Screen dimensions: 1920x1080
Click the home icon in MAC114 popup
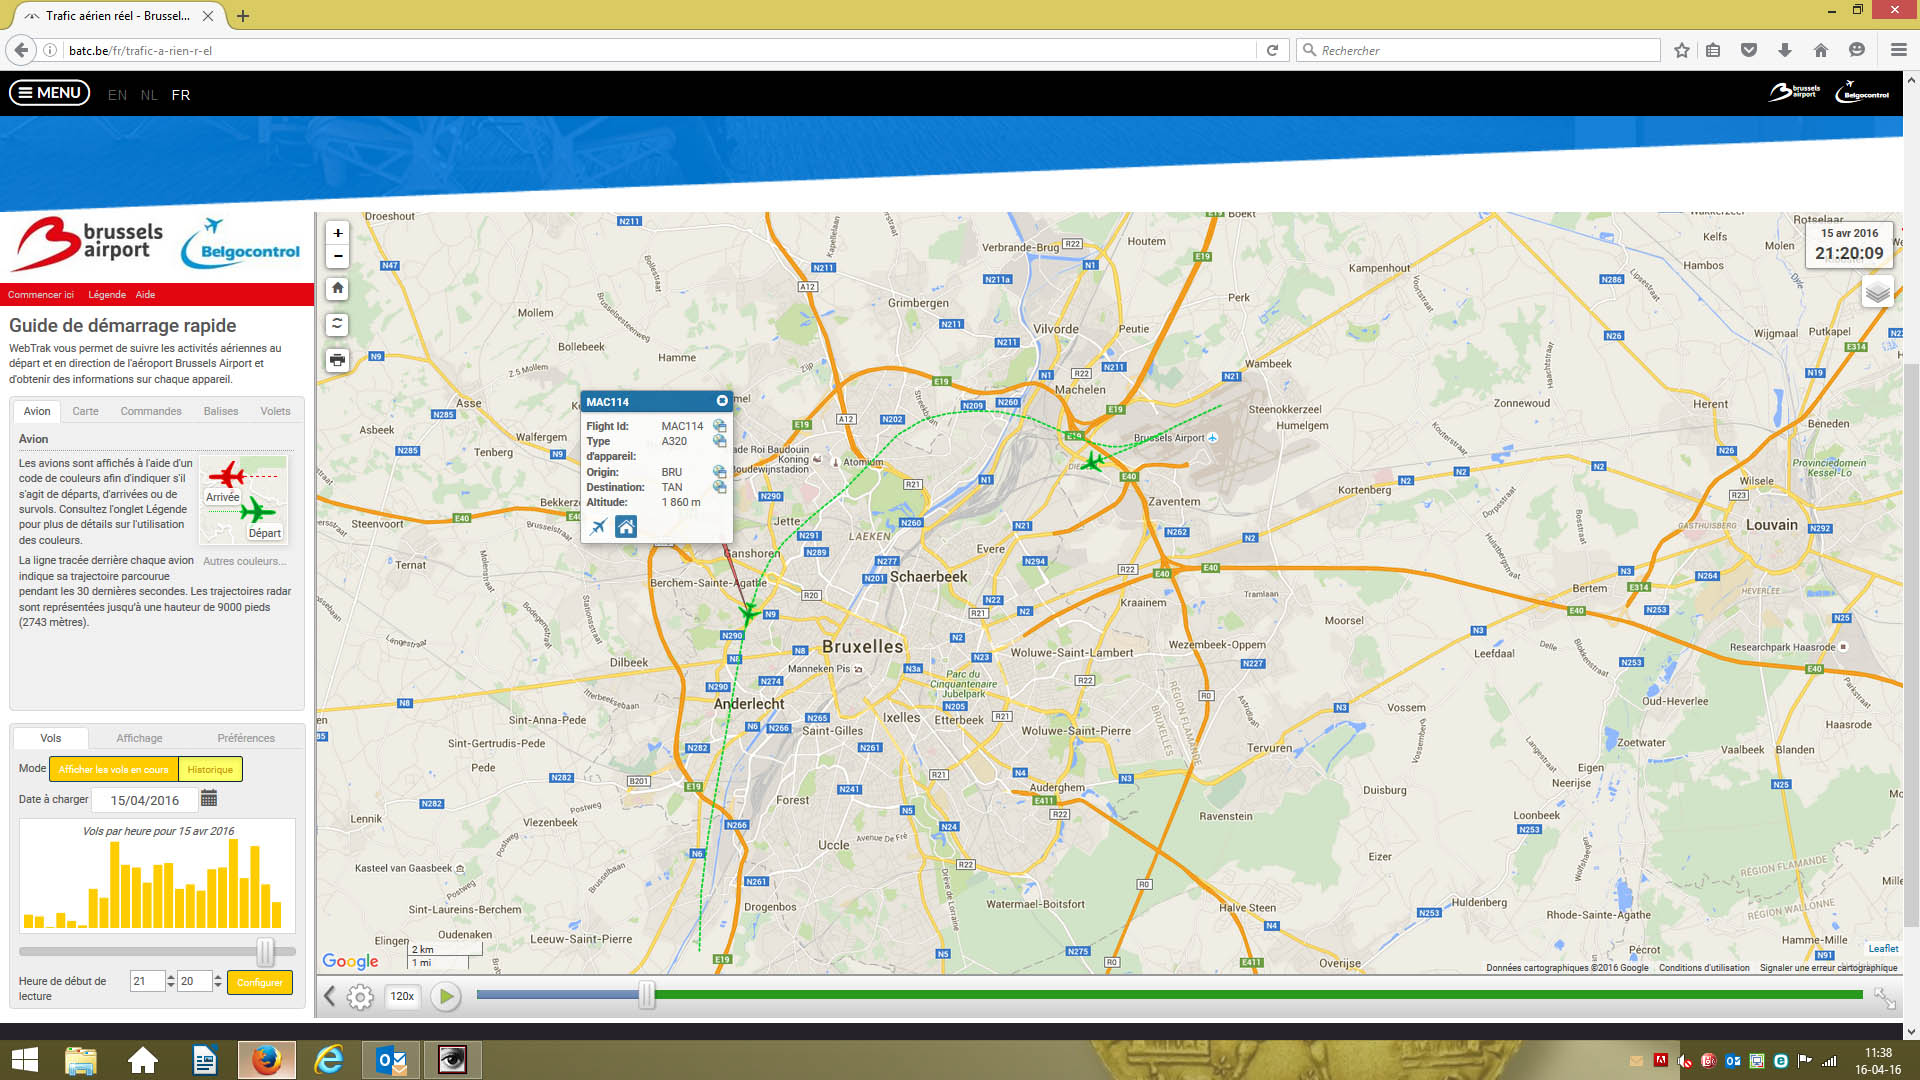pyautogui.click(x=626, y=527)
